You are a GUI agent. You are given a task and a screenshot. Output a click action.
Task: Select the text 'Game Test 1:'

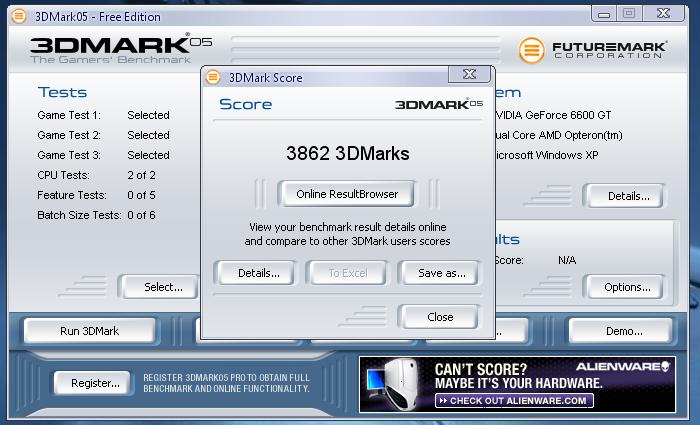pyautogui.click(x=69, y=115)
